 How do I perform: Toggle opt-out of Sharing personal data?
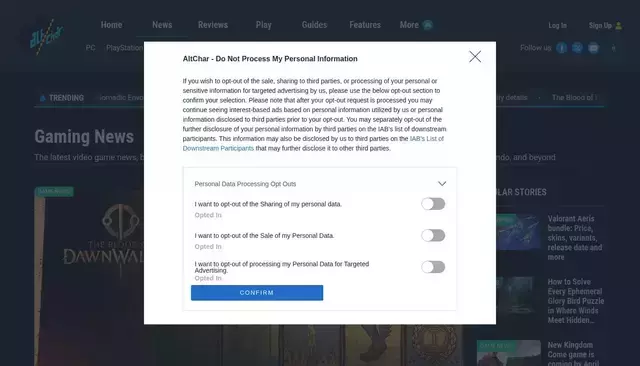pos(433,204)
